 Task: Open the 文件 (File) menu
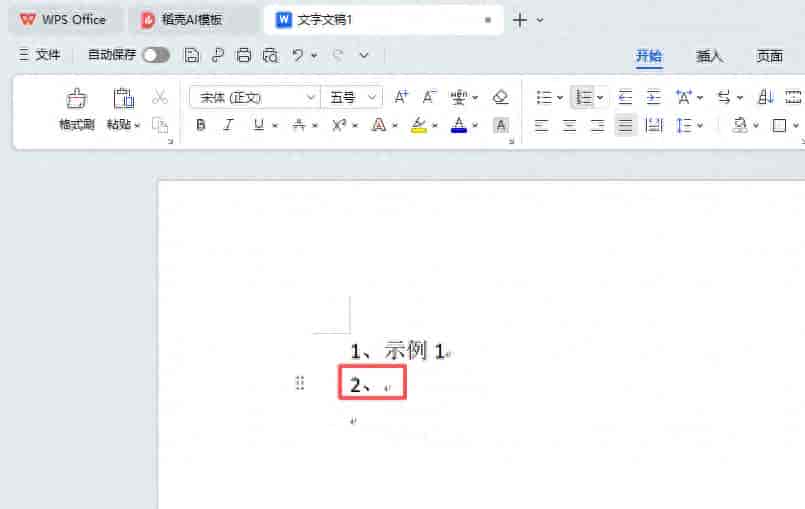(x=40, y=54)
